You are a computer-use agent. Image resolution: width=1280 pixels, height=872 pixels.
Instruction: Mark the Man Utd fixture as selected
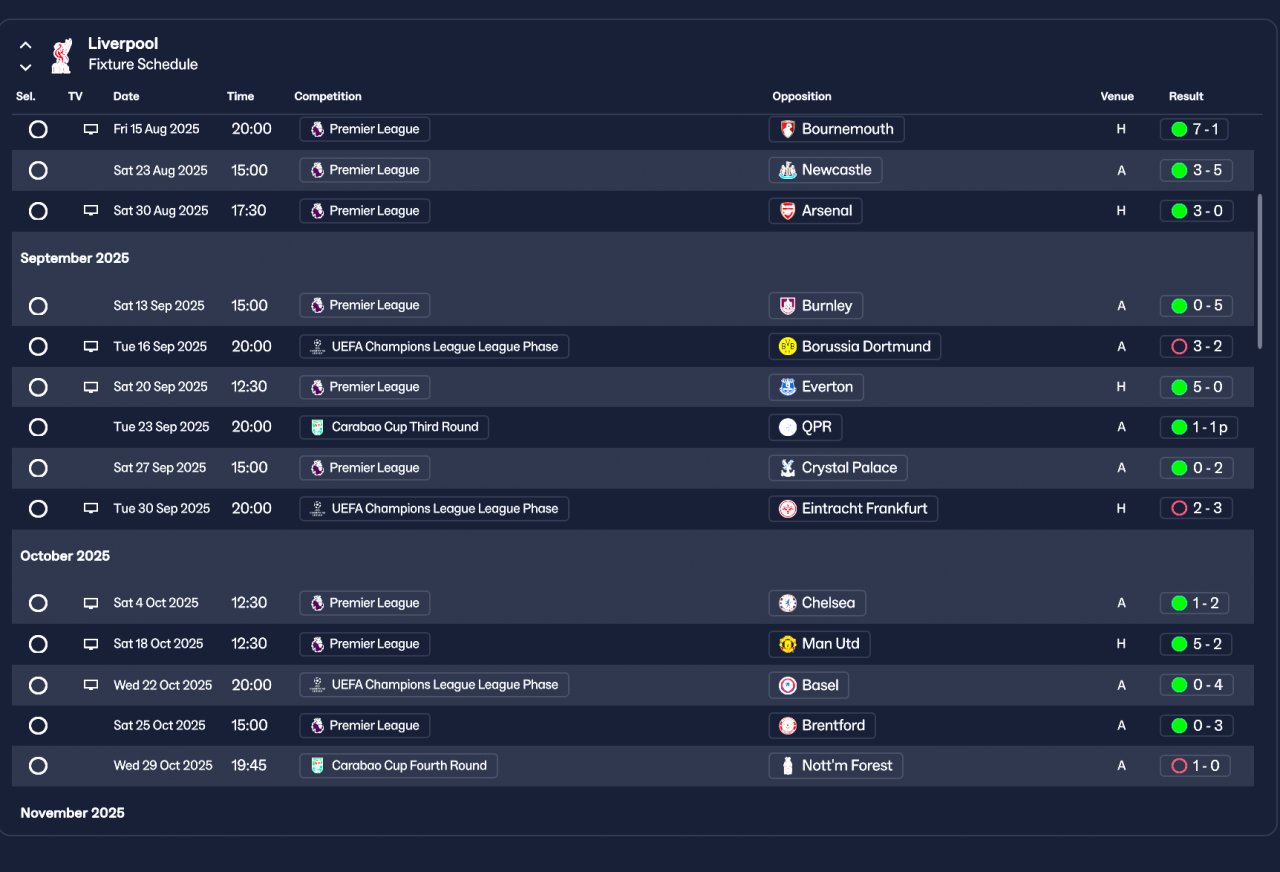[x=38, y=644]
